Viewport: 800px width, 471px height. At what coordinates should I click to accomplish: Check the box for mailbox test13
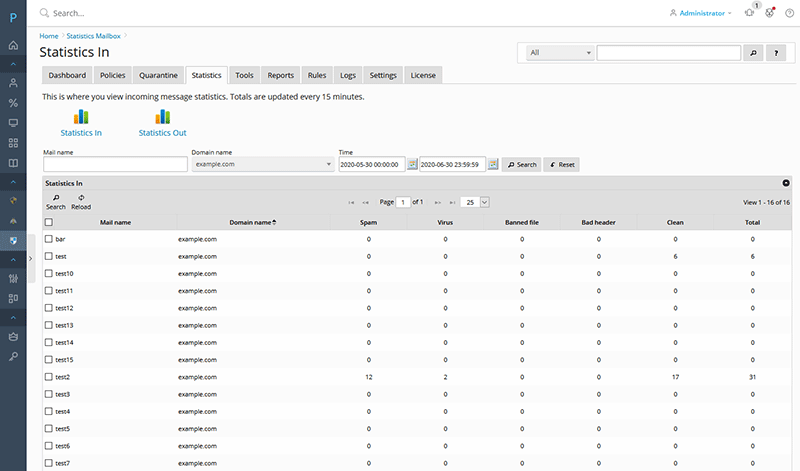click(x=48, y=325)
